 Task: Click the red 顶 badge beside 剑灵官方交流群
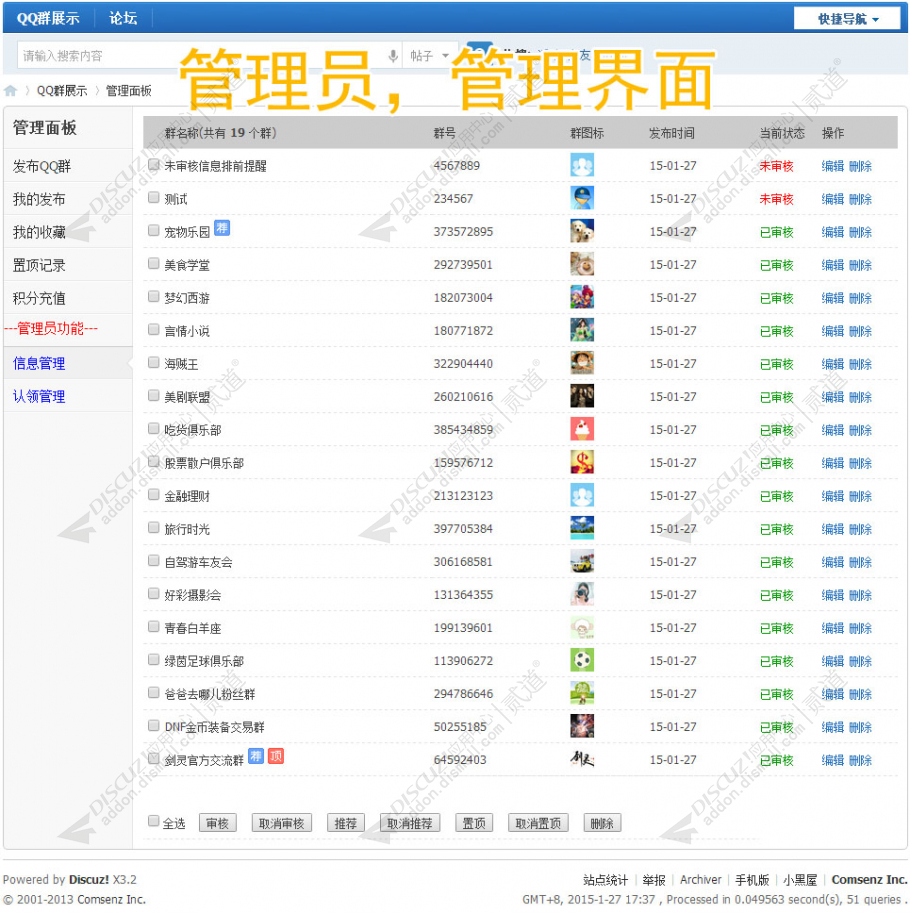point(275,756)
